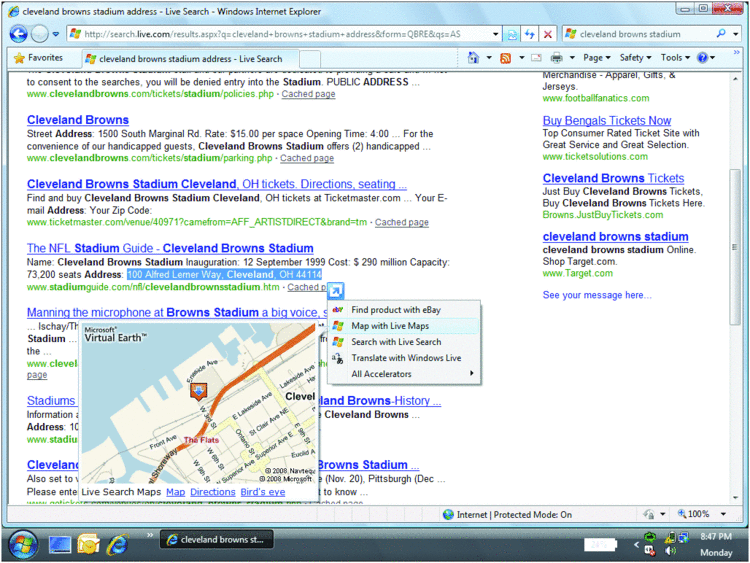Click Show Desktop icon in Quick Launch
The width and height of the screenshot is (750, 563).
click(x=60, y=544)
